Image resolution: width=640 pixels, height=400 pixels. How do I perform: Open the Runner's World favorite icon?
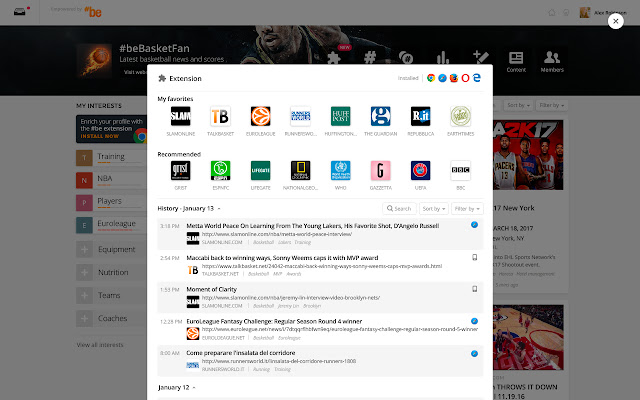300,116
